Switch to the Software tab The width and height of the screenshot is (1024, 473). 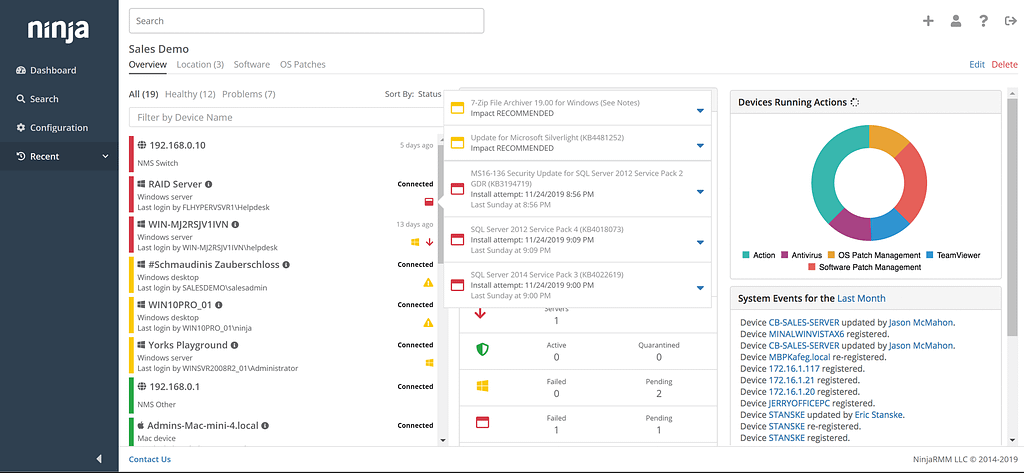coord(251,65)
